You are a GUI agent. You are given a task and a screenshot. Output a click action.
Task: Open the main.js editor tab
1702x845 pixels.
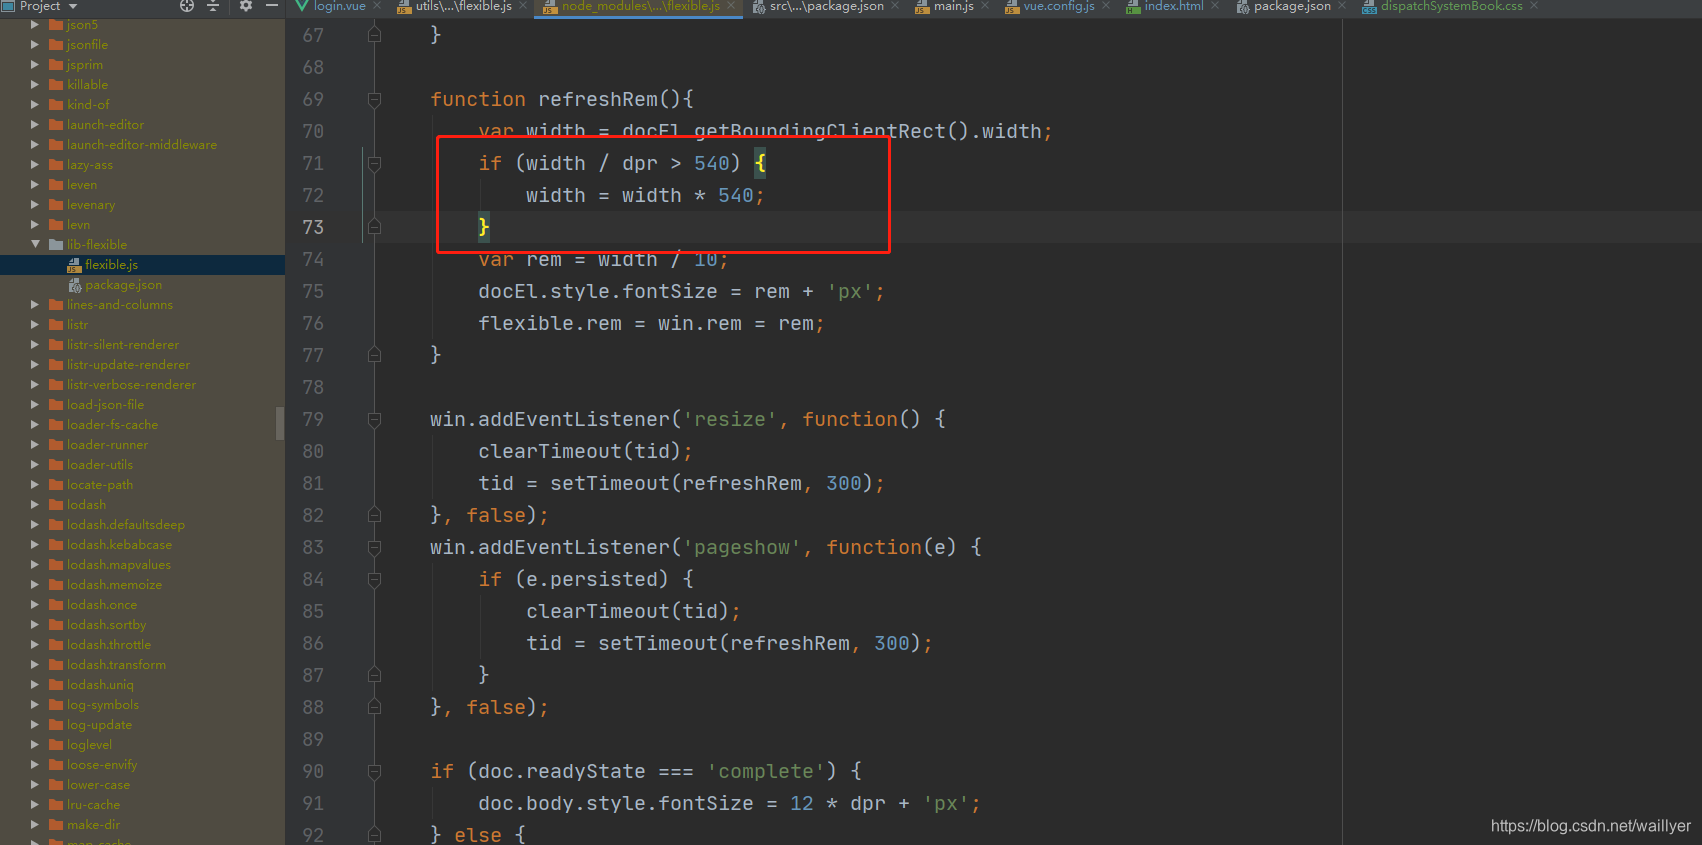click(x=953, y=6)
